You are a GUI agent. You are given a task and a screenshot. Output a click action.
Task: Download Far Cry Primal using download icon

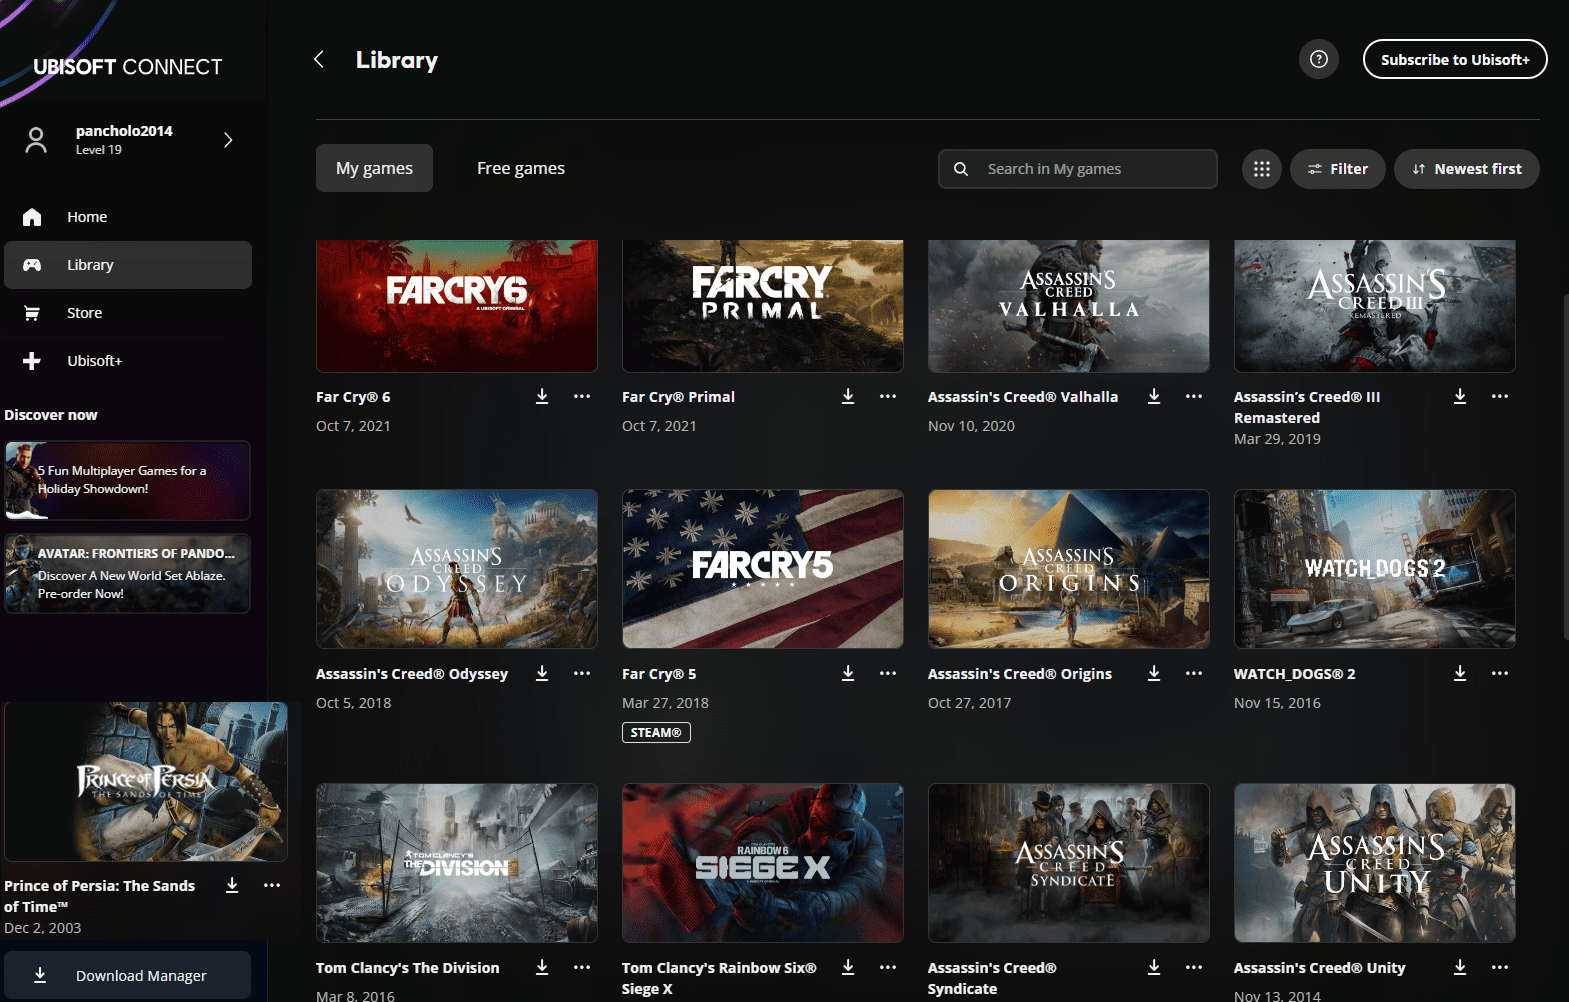[x=848, y=396]
